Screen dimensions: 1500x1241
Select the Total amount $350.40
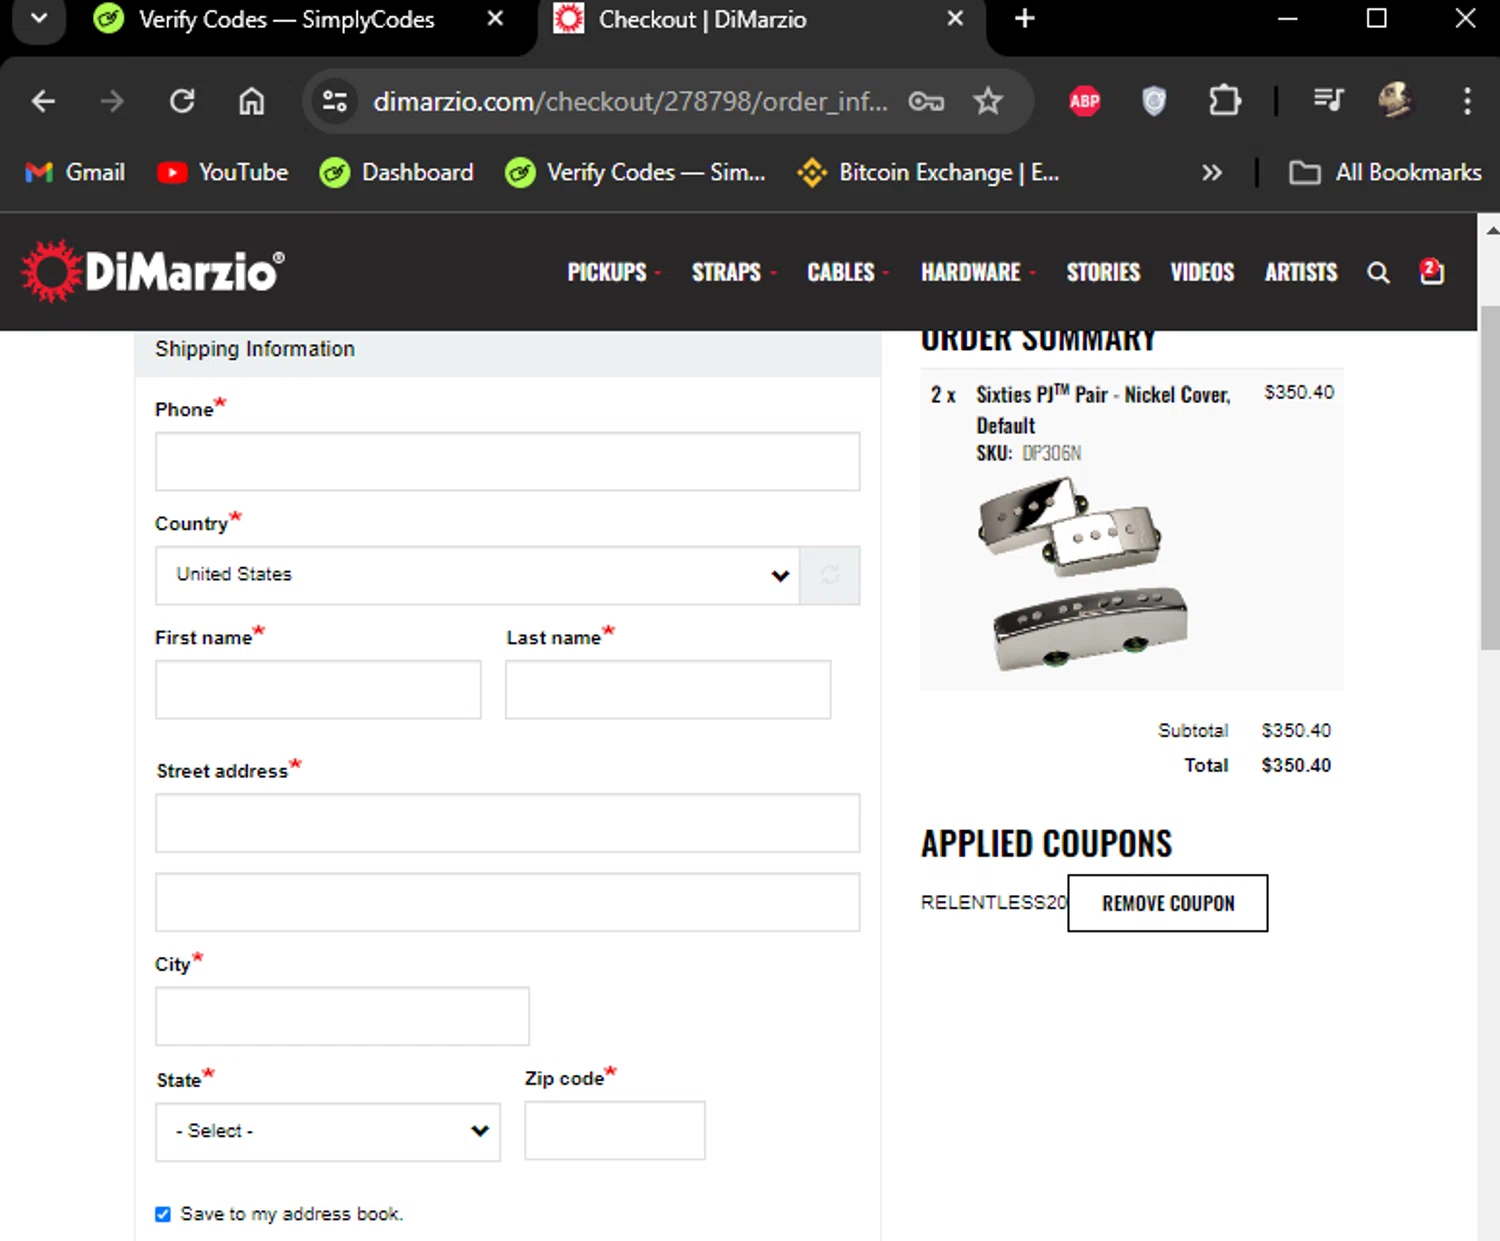pos(1296,765)
